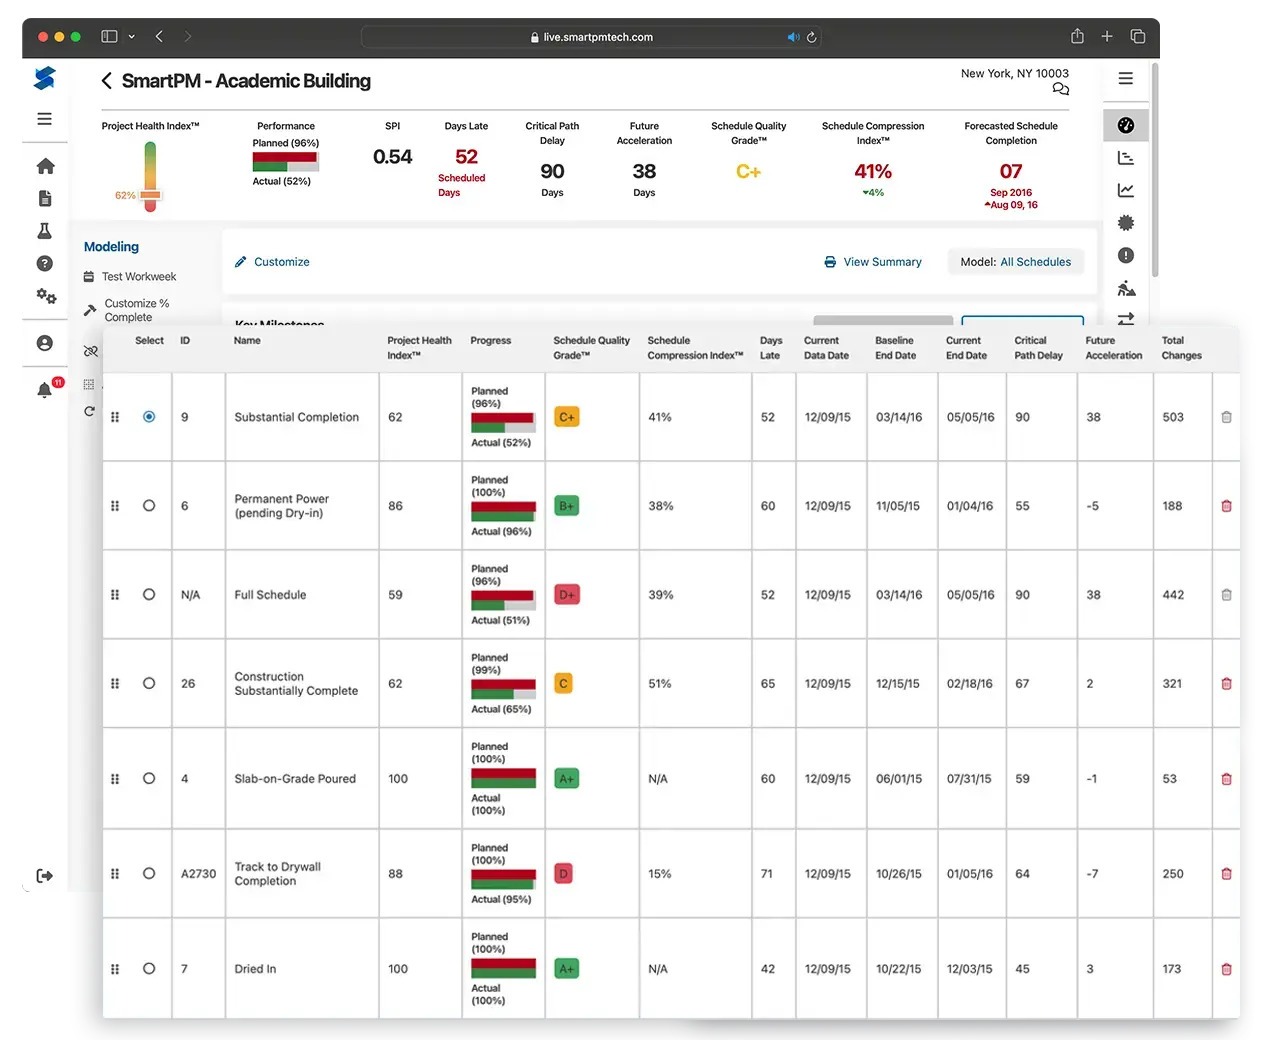This screenshot has width=1261, height=1040.
Task: Select the Full Schedule radio button
Action: (149, 595)
